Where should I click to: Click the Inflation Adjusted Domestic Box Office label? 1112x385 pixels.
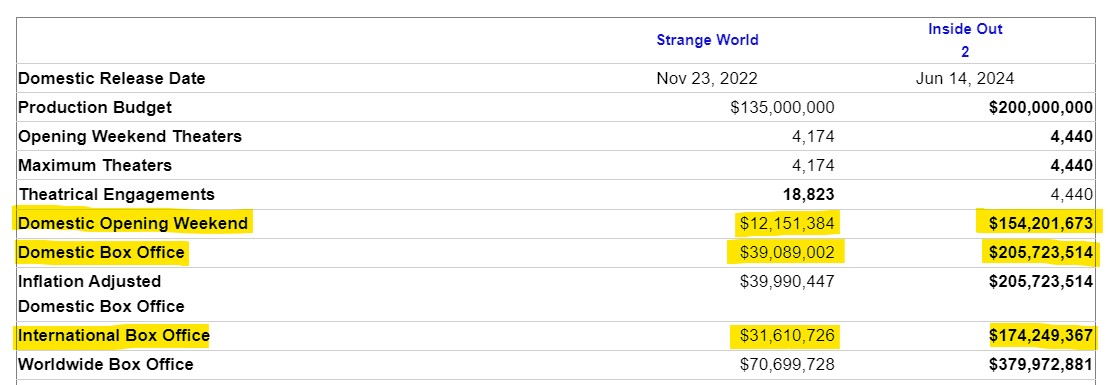tap(101, 294)
